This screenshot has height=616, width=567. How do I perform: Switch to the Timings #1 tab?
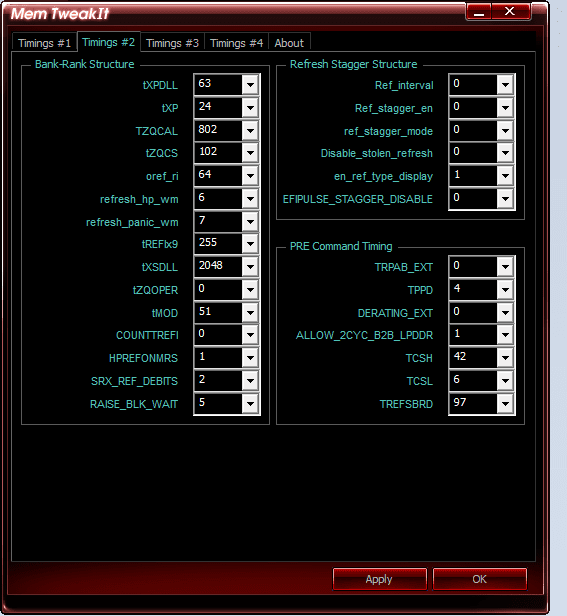tap(44, 43)
